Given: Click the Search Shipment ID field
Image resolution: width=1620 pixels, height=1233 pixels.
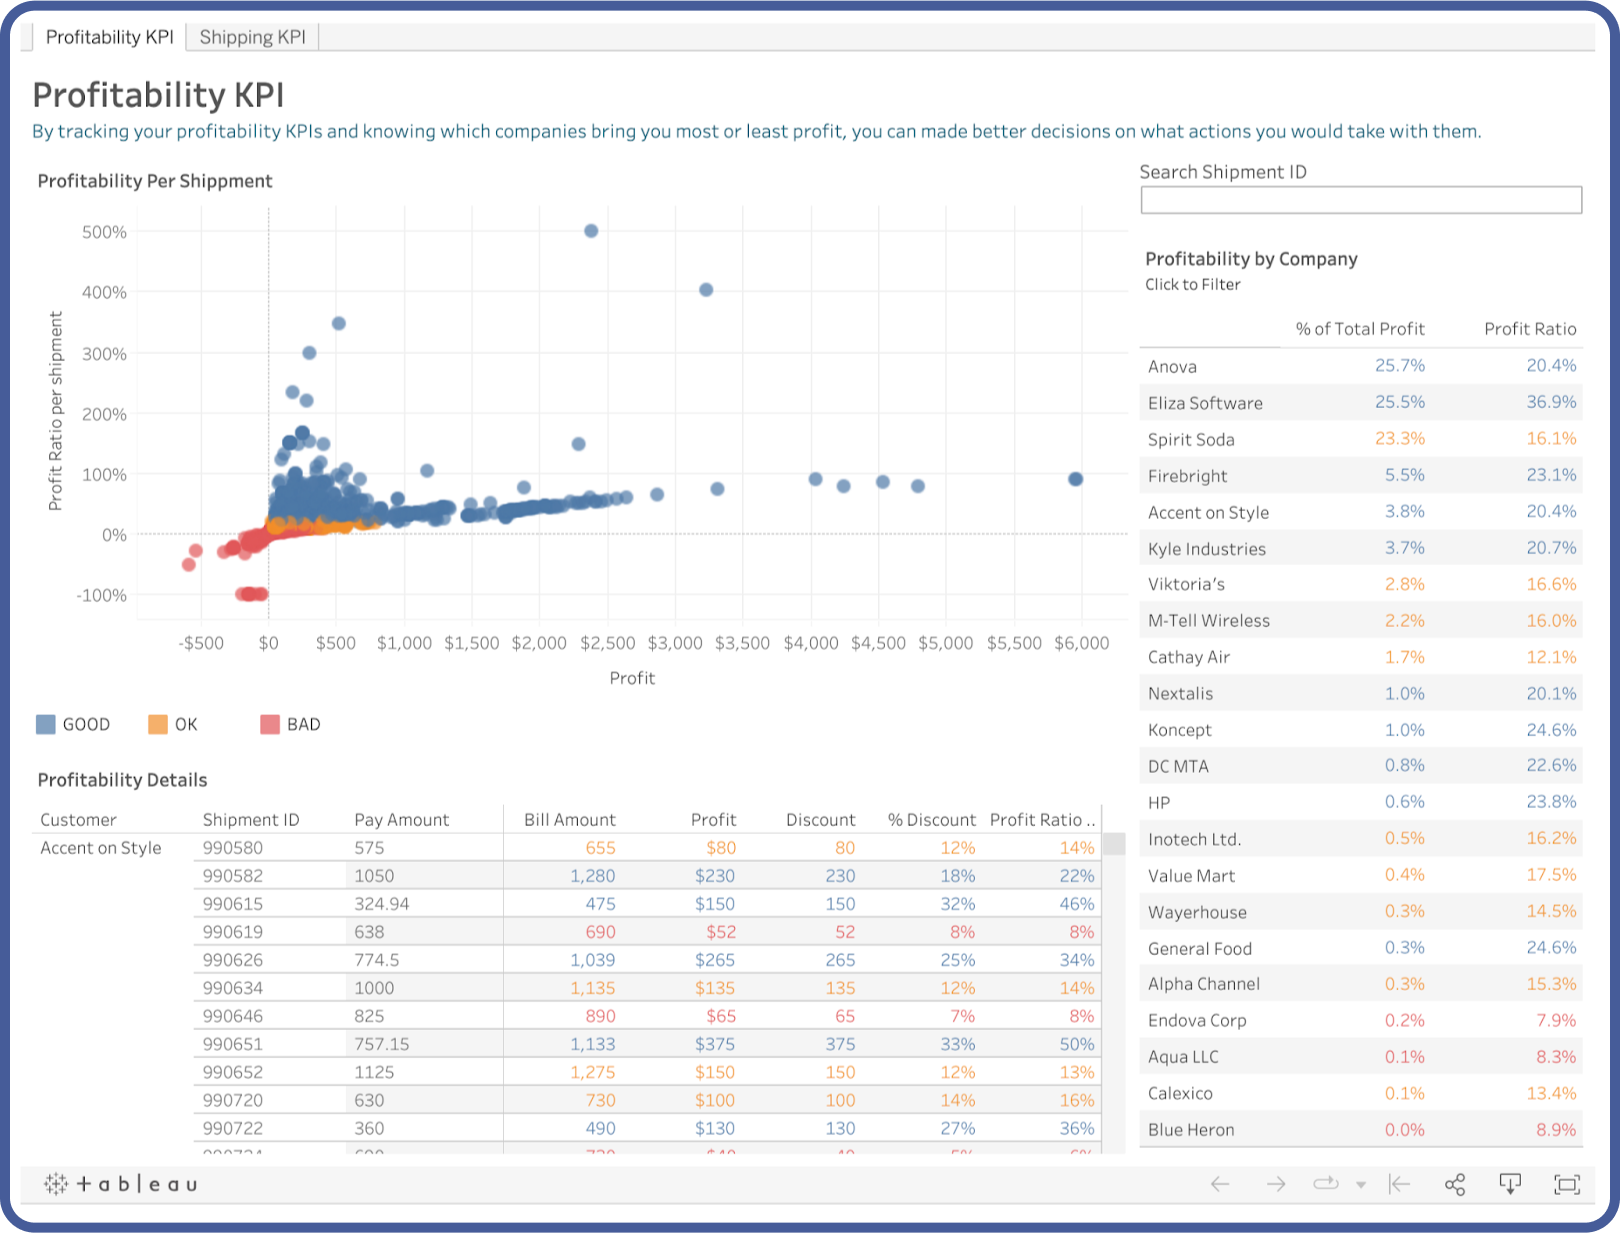Looking at the screenshot, I should (x=1360, y=199).
